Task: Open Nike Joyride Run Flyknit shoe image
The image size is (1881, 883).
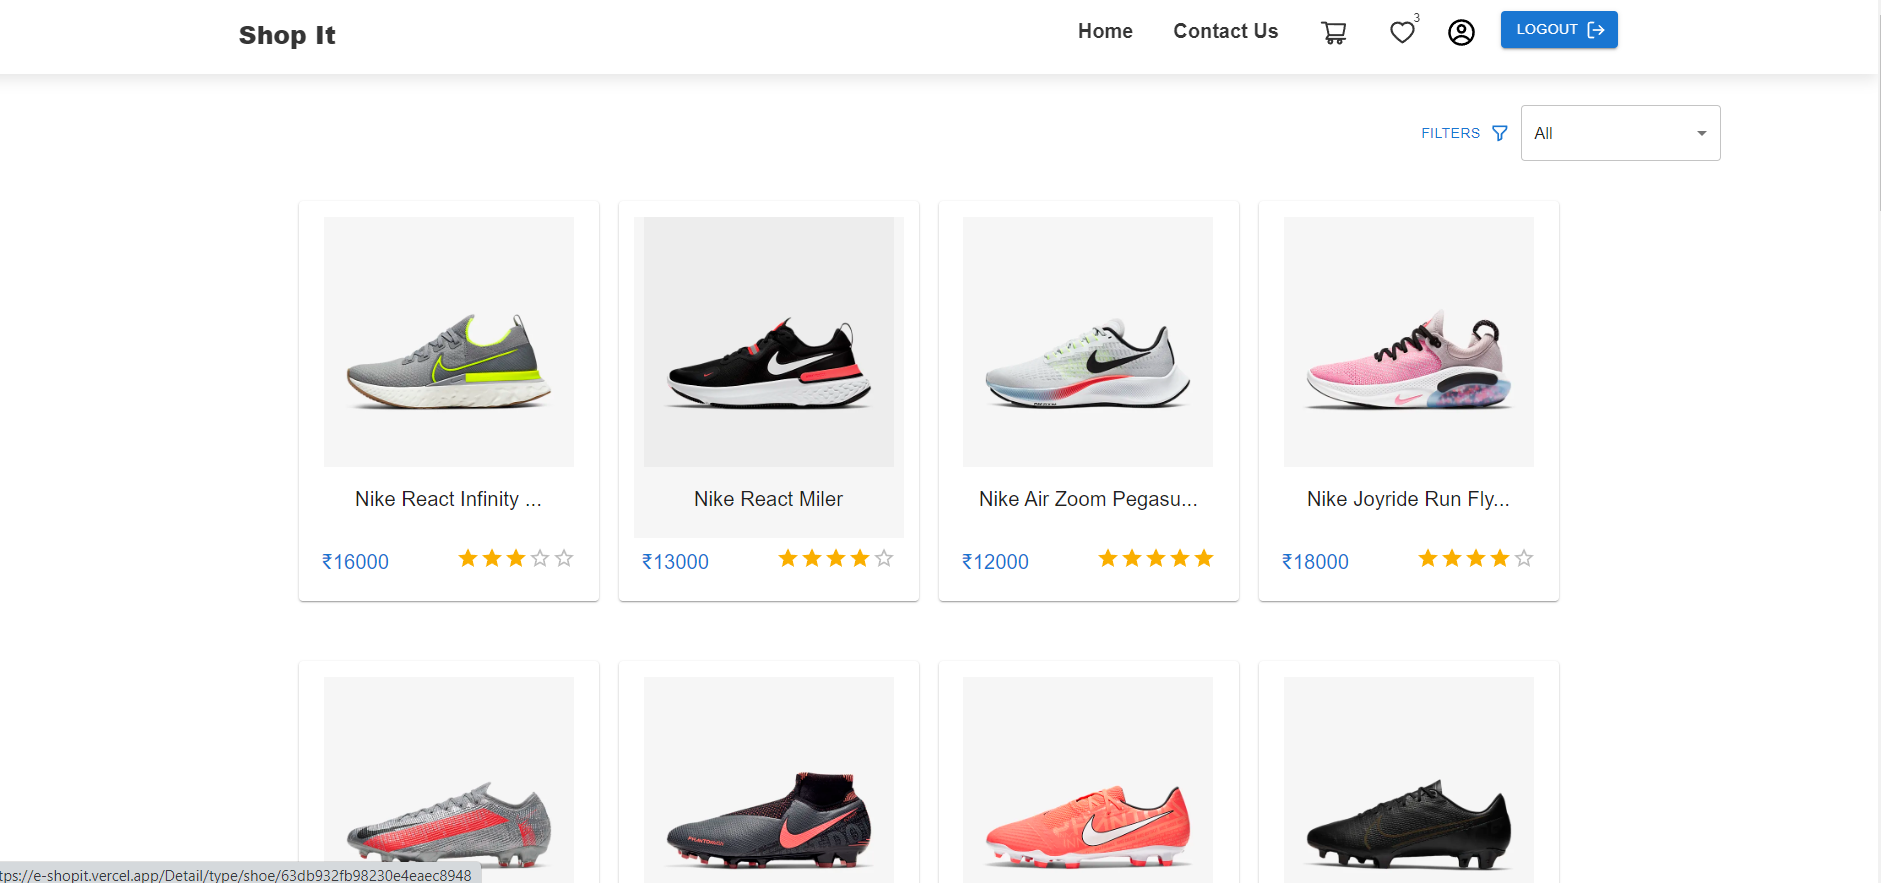Action: point(1408,342)
